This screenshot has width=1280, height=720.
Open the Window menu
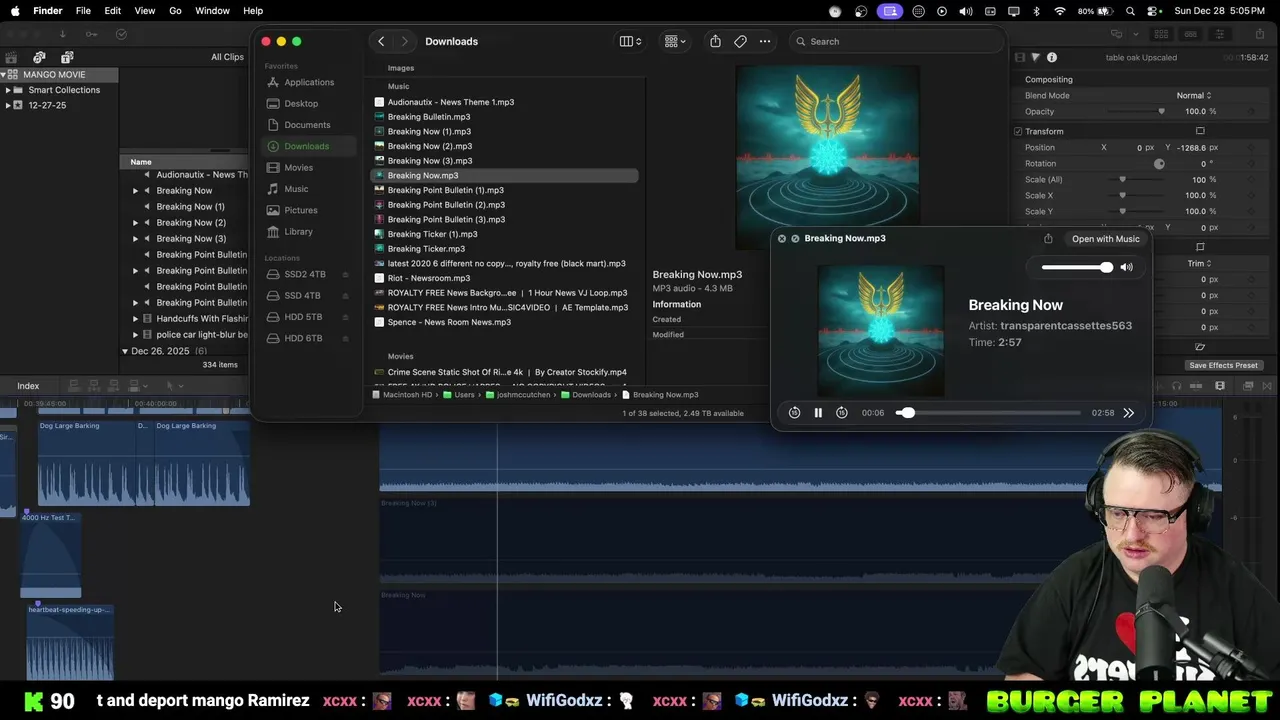click(x=212, y=11)
